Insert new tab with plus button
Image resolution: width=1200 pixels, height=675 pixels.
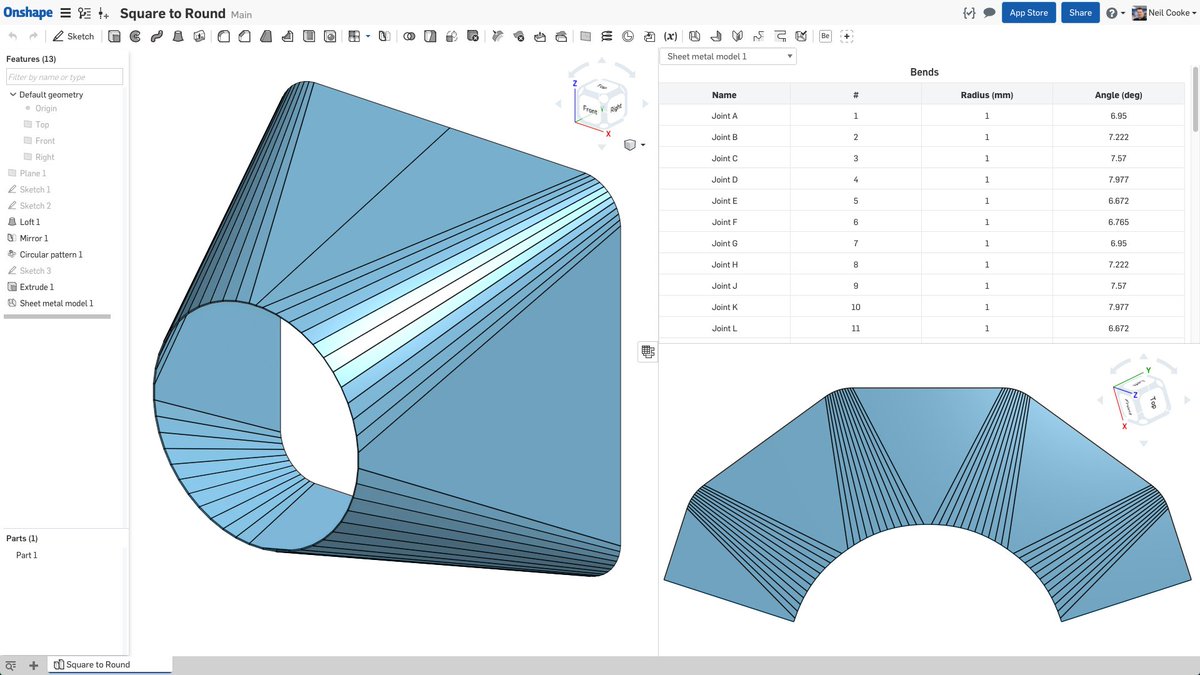point(33,665)
